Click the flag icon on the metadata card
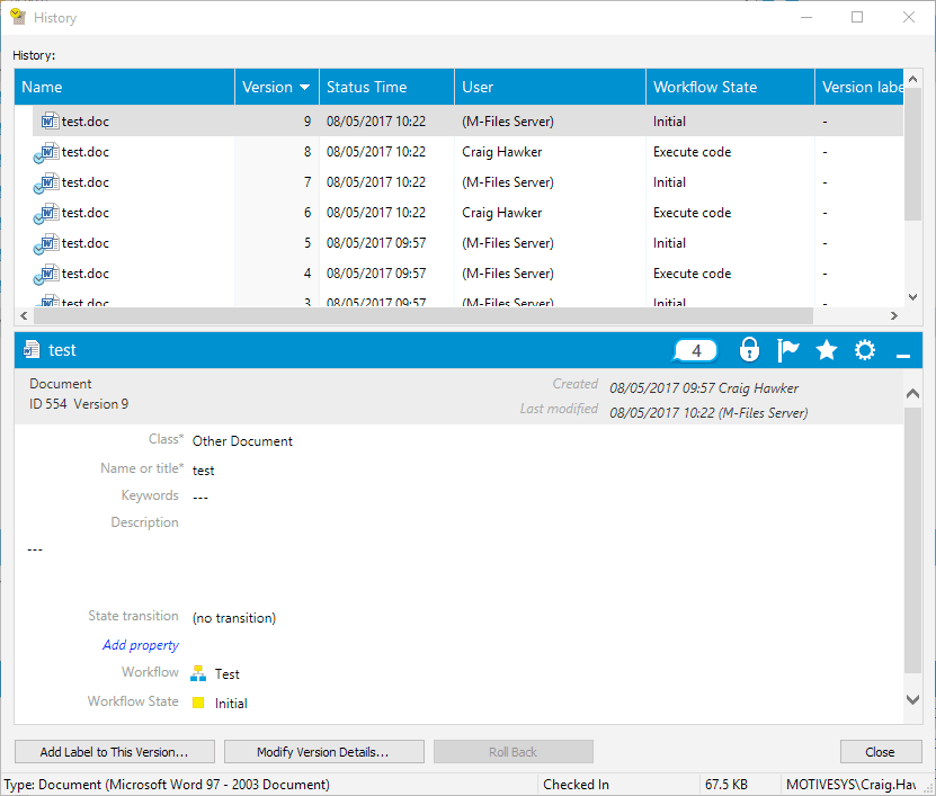The height and width of the screenshot is (796, 936). tap(788, 350)
